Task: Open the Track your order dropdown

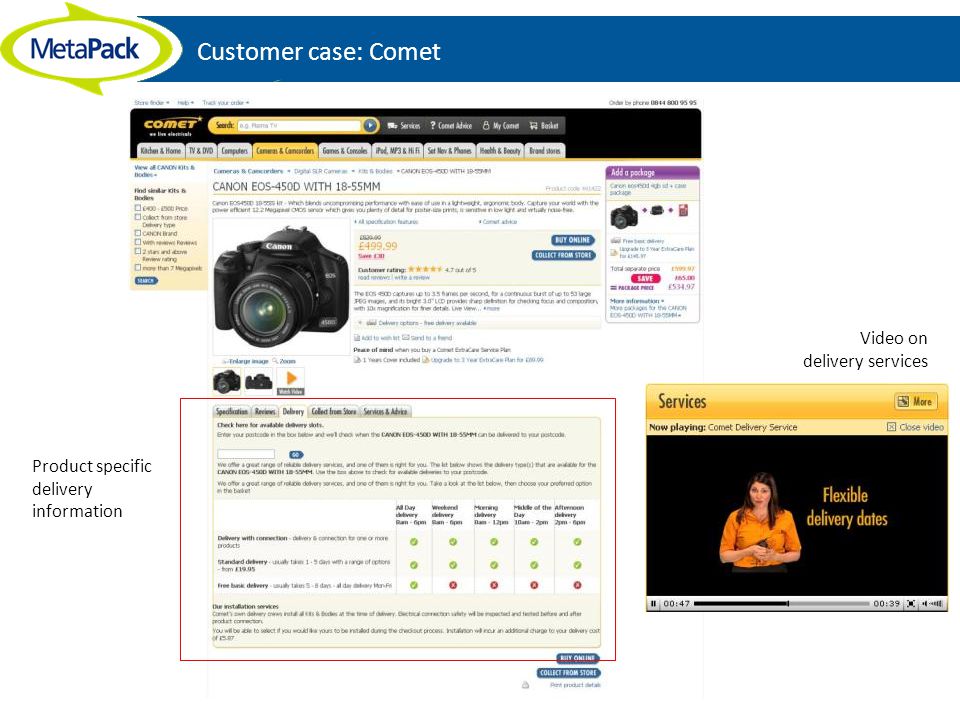Action: coord(226,103)
